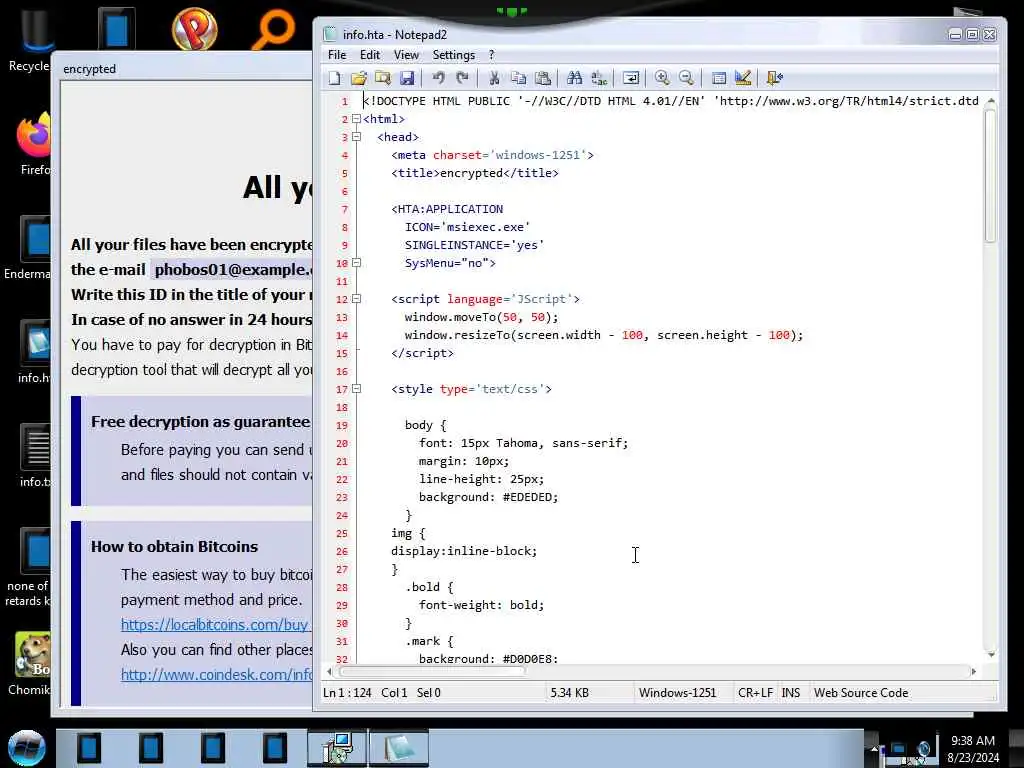Click the Zoom In magnifier icon

point(662,78)
